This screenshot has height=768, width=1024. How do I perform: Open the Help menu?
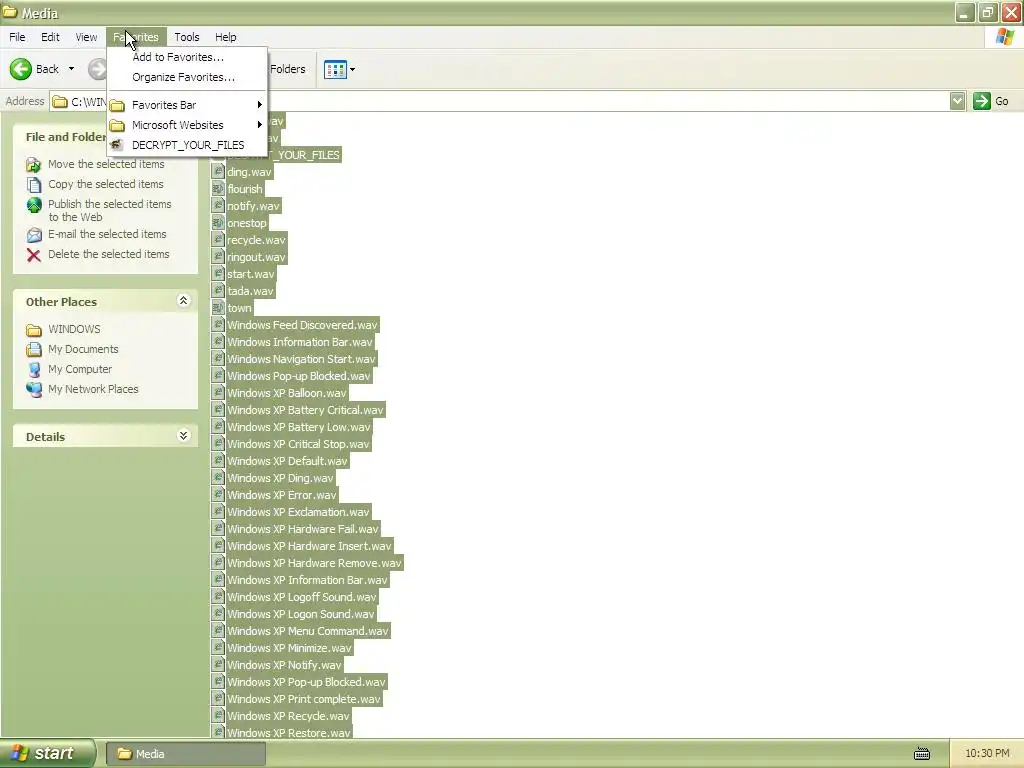[226, 37]
